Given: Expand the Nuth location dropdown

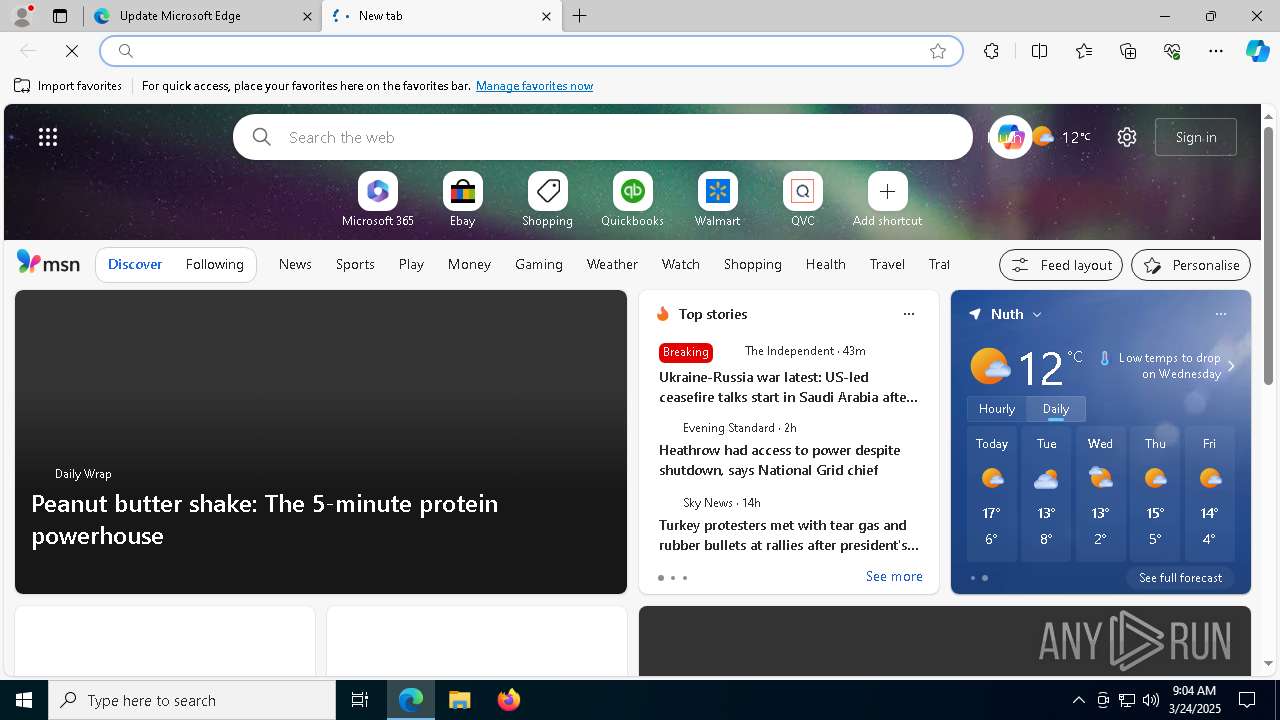Looking at the screenshot, I should [x=1037, y=314].
